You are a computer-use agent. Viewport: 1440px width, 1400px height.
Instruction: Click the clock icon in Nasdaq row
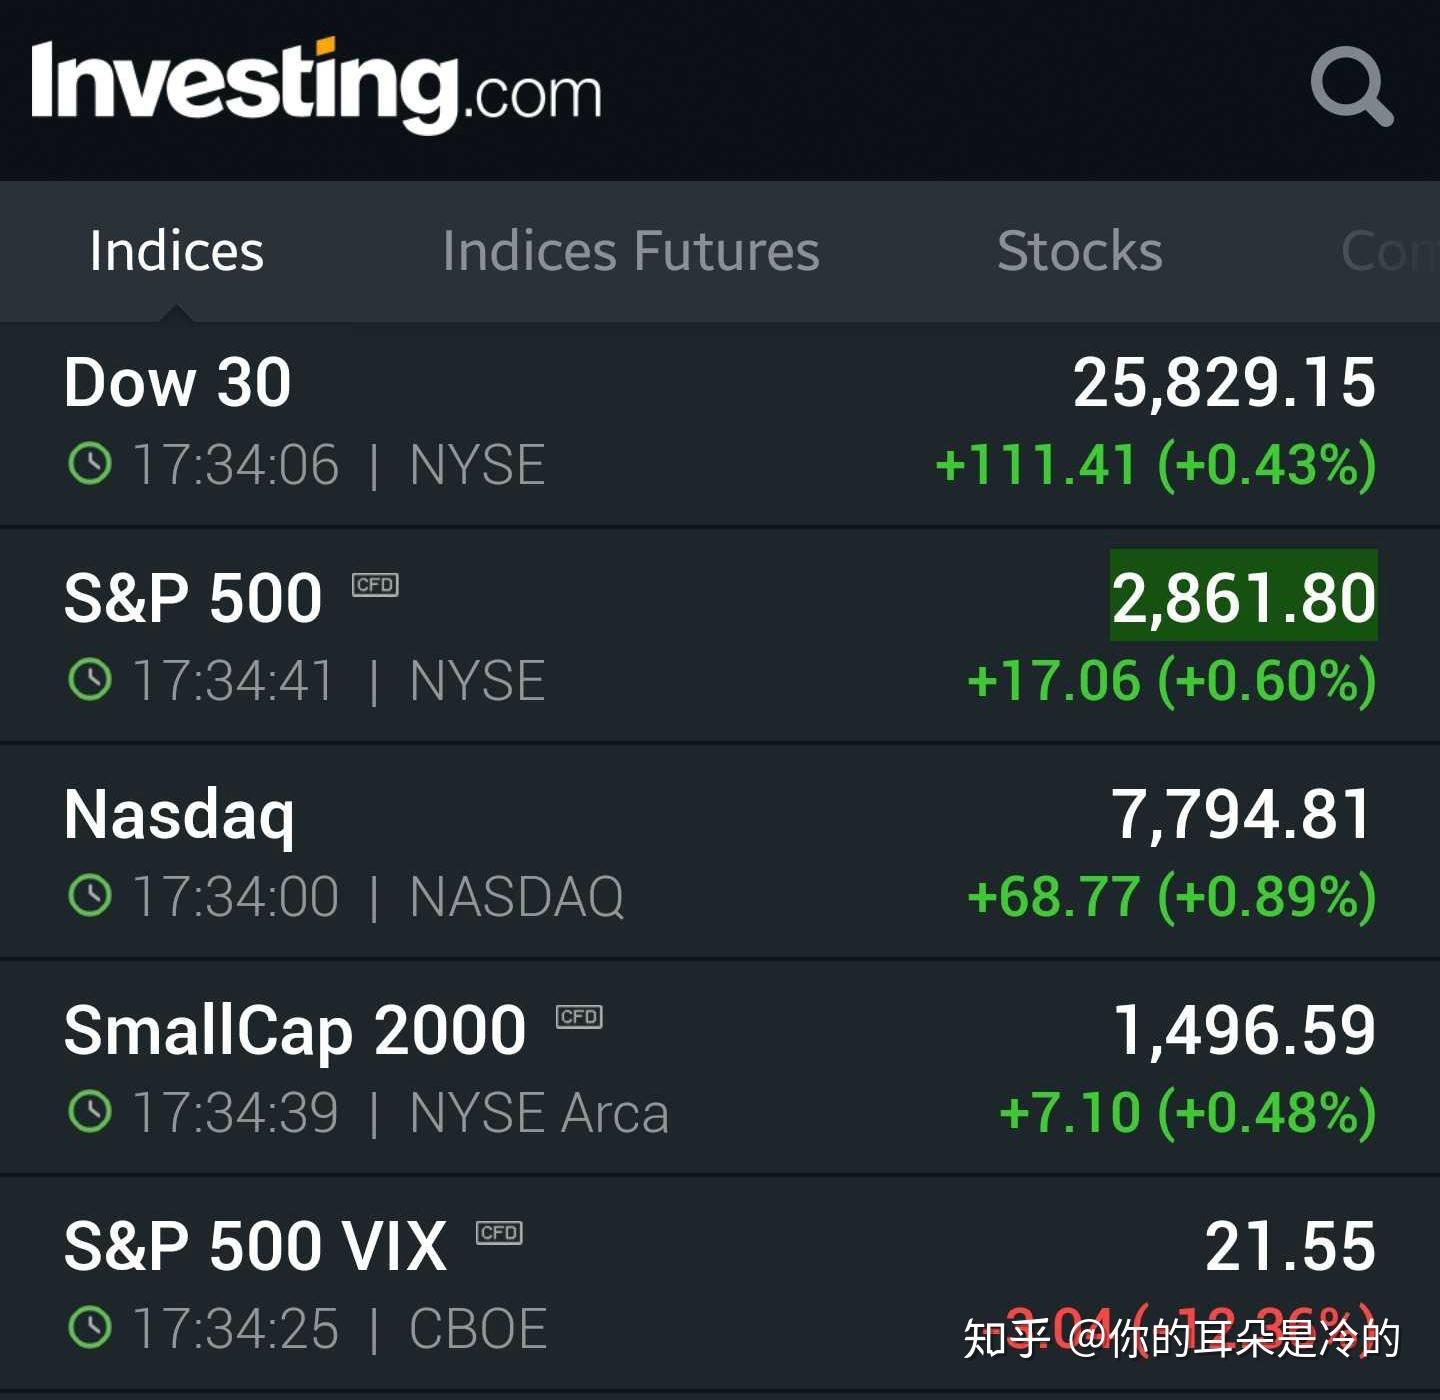[90, 895]
